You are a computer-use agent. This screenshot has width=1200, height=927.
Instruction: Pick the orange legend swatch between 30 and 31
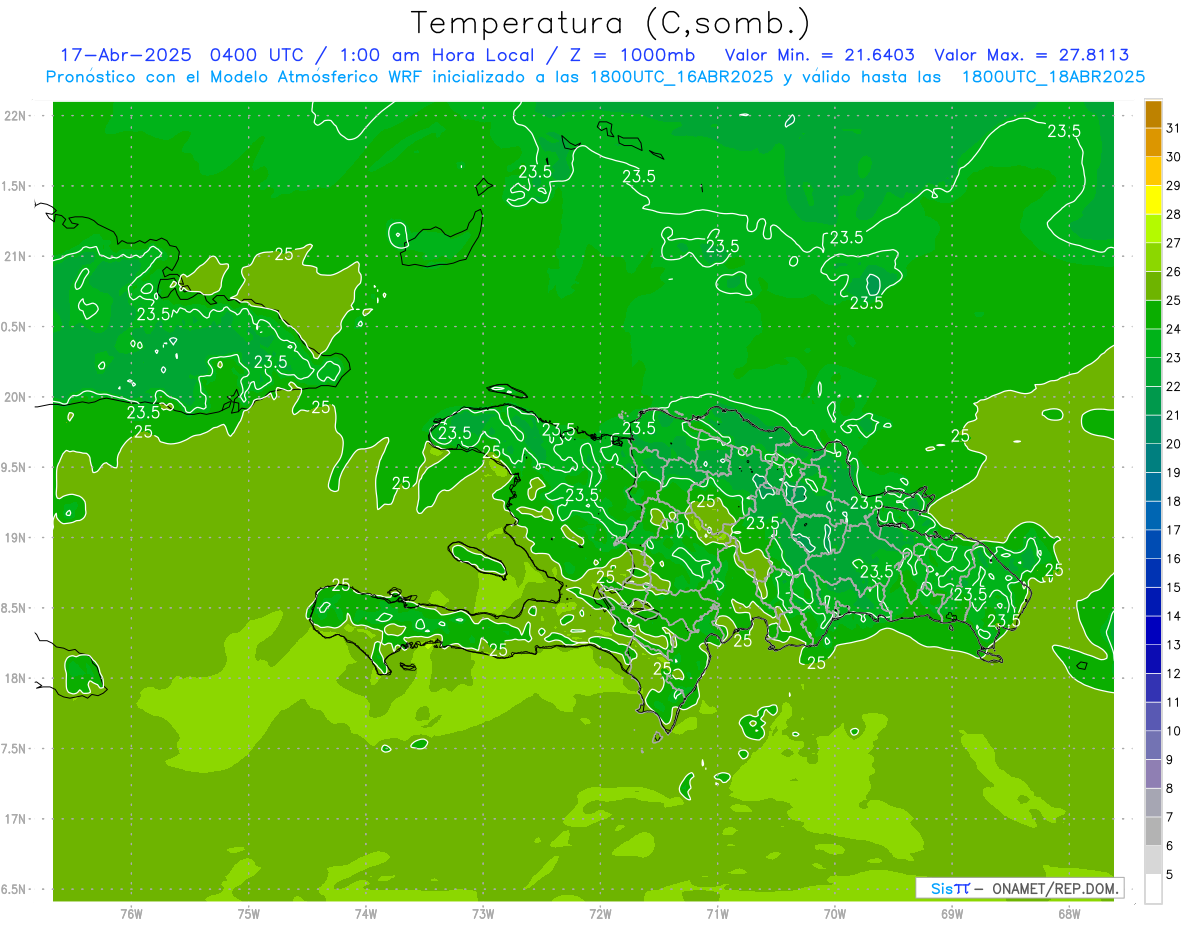click(x=1153, y=142)
